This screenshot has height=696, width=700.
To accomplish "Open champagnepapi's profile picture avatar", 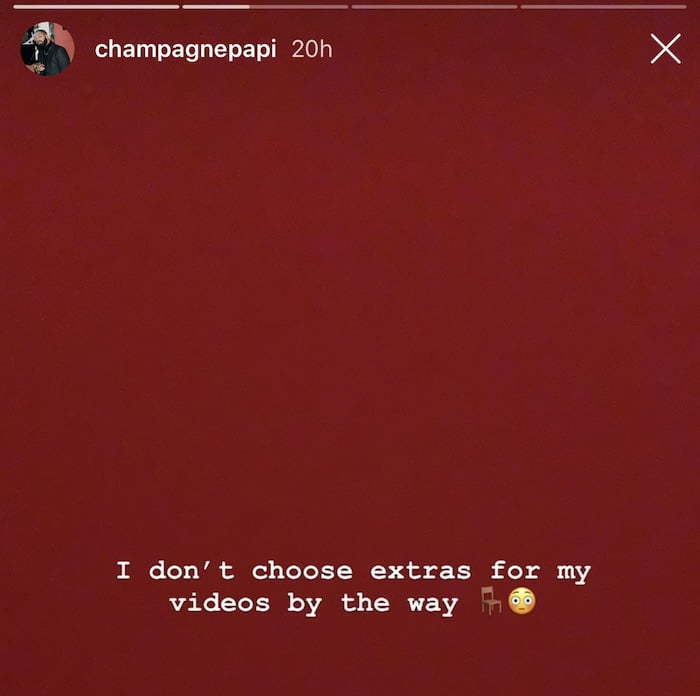I will pos(47,49).
